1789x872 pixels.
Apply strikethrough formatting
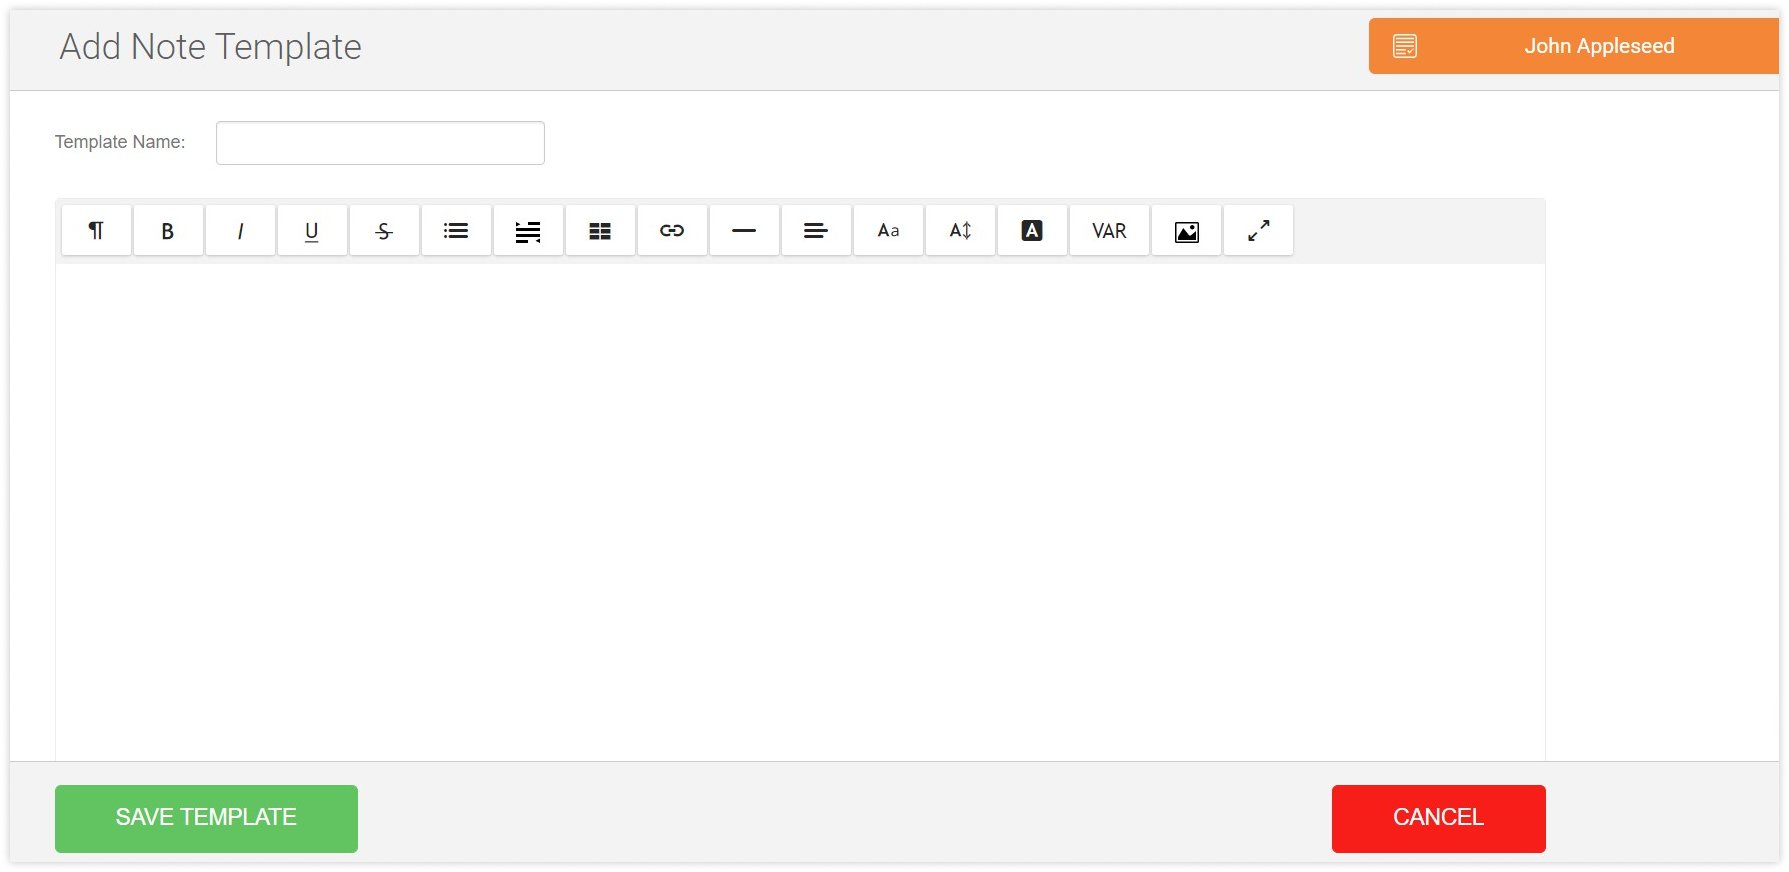point(384,231)
